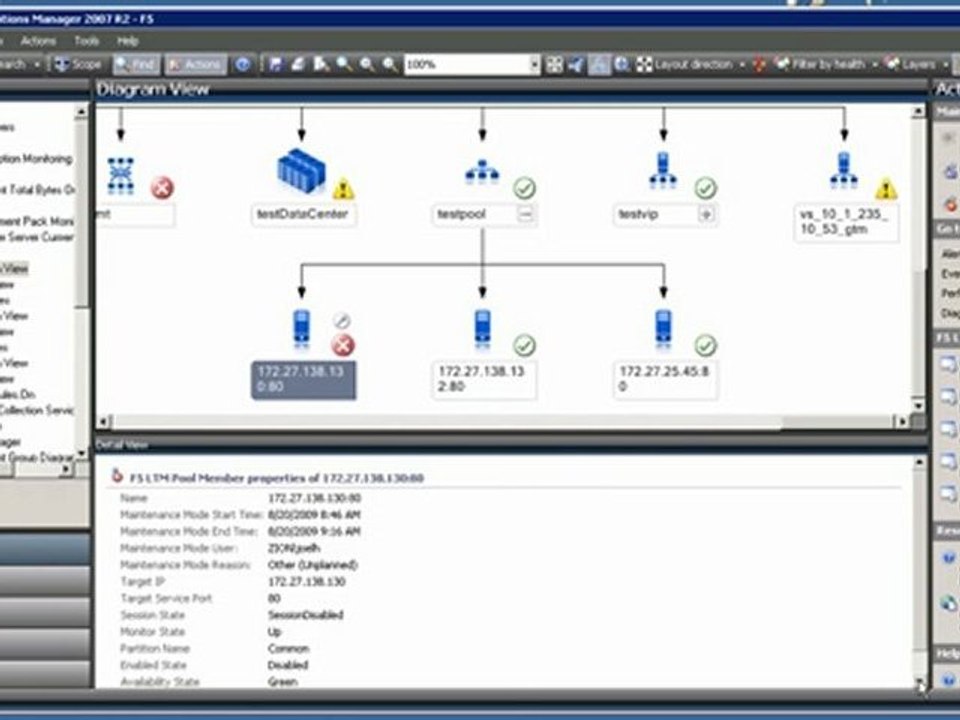Open the Scope toolbar button

pos(77,64)
